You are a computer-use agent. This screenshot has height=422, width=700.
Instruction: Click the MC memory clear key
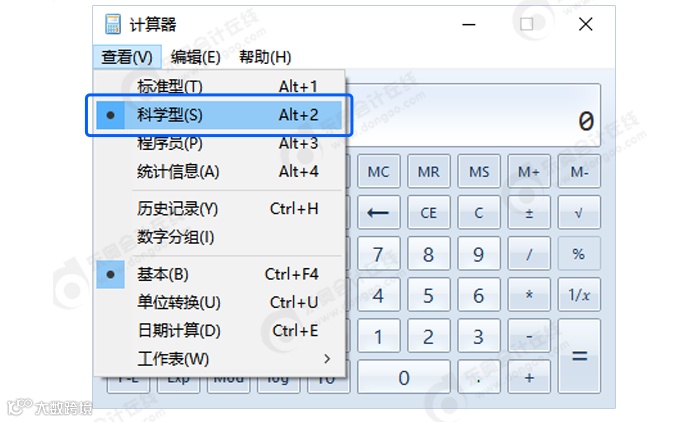379,171
